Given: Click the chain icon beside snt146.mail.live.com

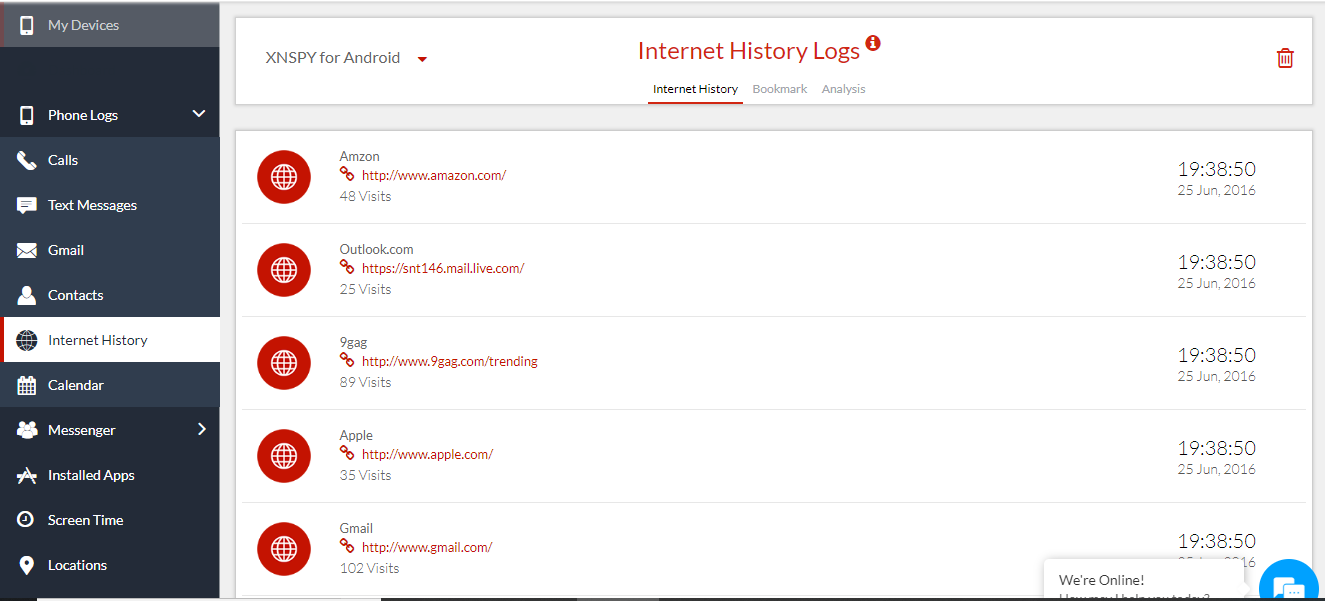Looking at the screenshot, I should [347, 267].
